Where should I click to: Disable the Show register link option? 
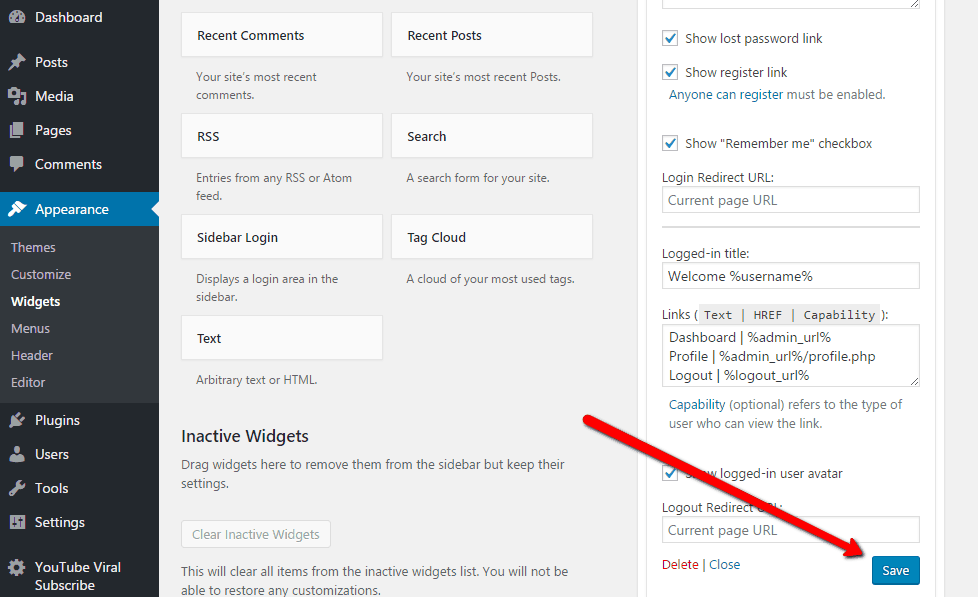click(670, 72)
